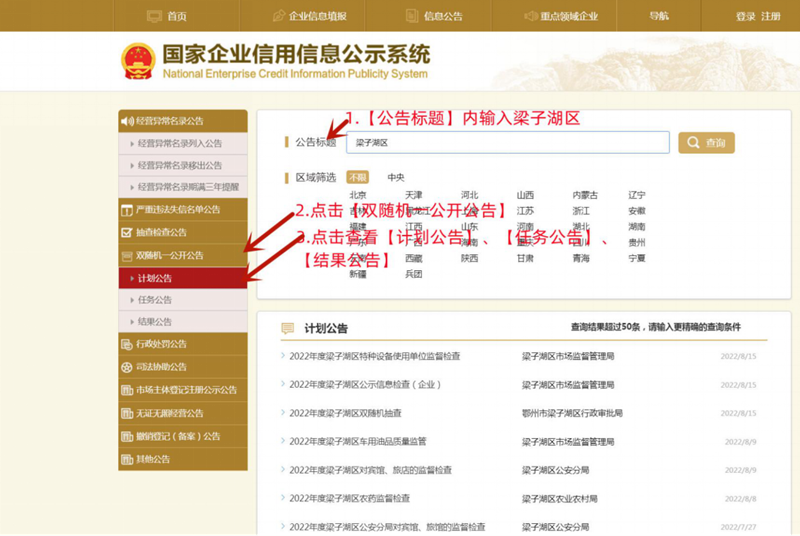Select 新疆 in region filter

click(x=358, y=274)
